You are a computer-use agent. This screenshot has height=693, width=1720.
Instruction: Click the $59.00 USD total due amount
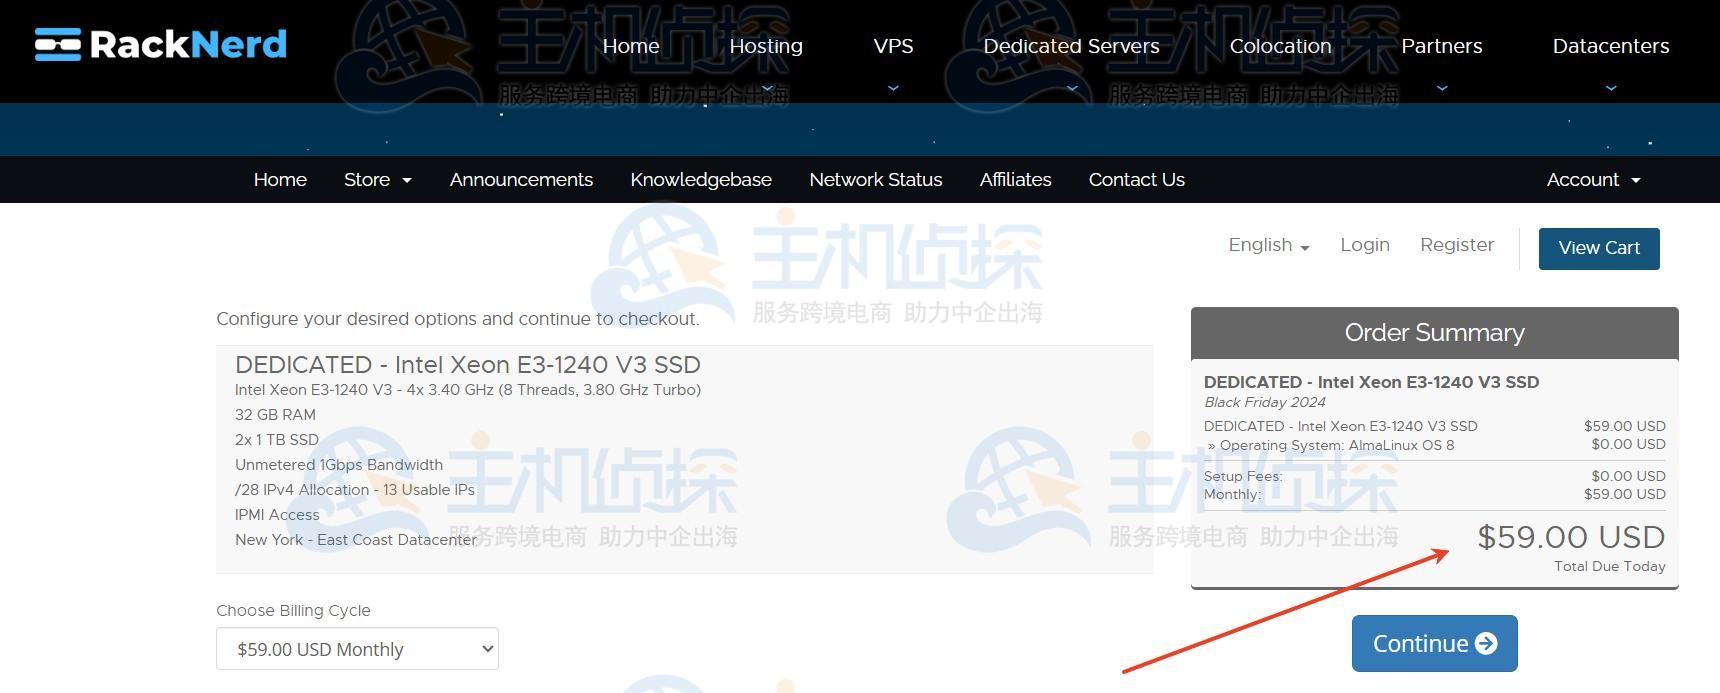(1571, 537)
